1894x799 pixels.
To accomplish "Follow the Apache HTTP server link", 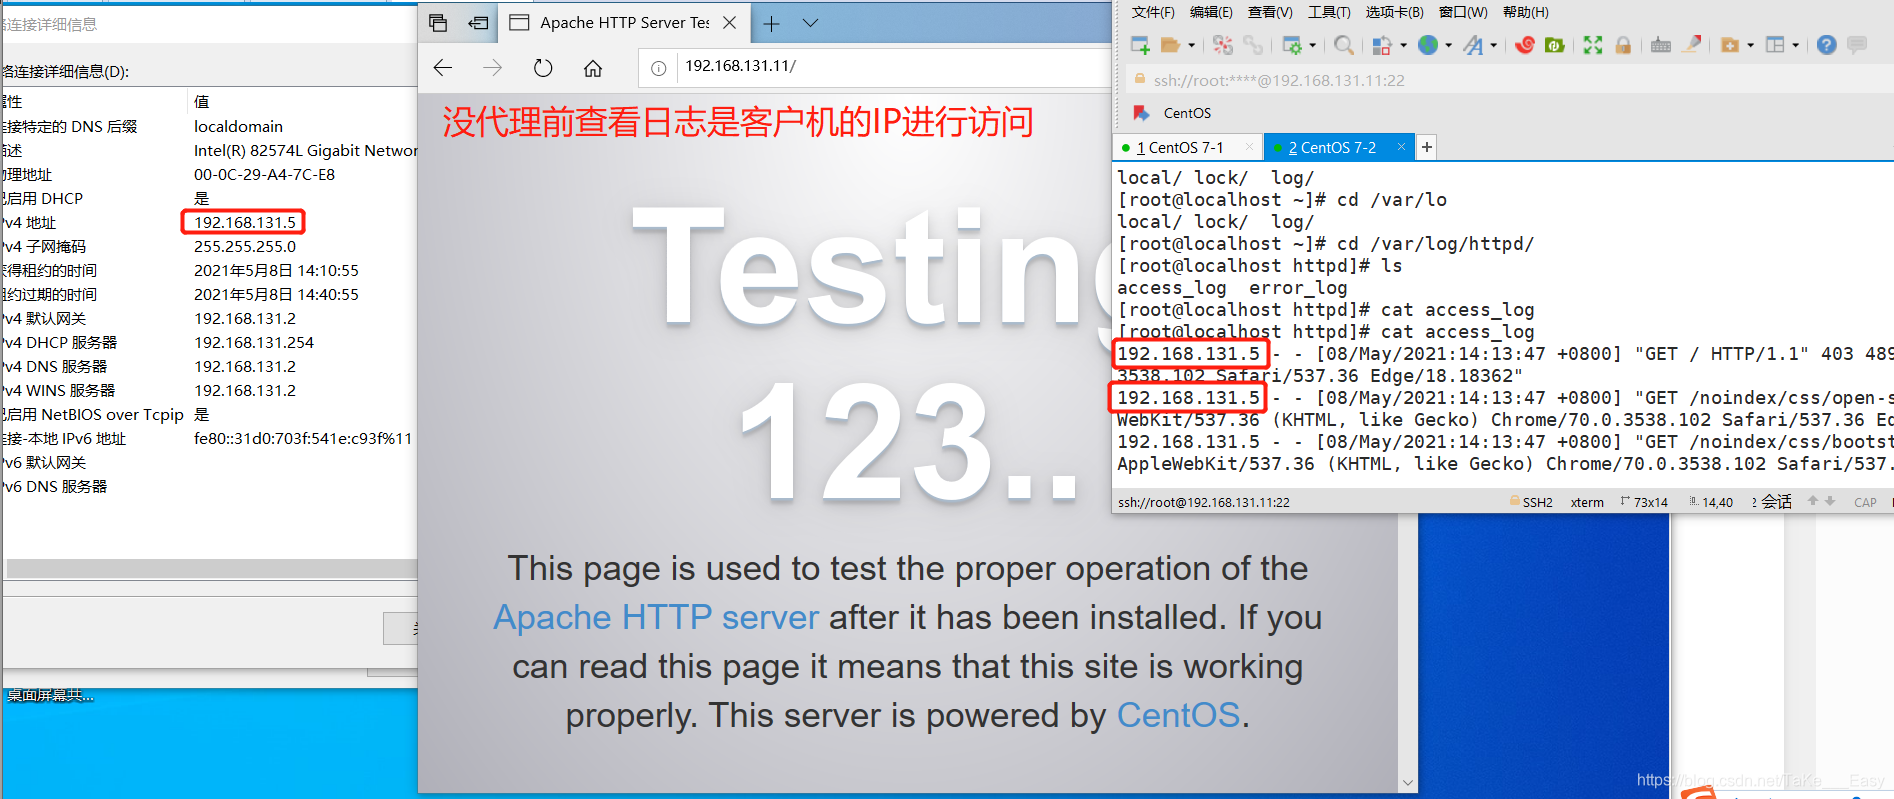I will [656, 617].
